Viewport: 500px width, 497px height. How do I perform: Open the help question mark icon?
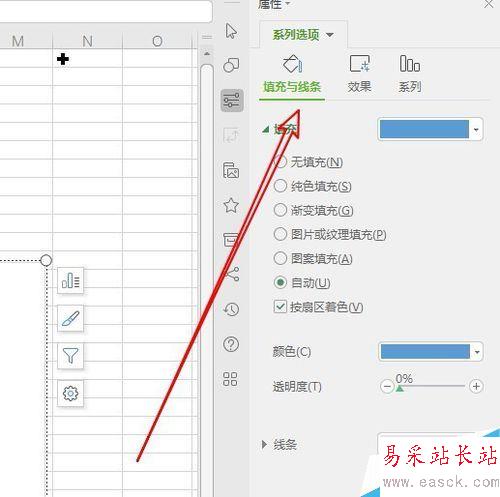[x=231, y=344]
